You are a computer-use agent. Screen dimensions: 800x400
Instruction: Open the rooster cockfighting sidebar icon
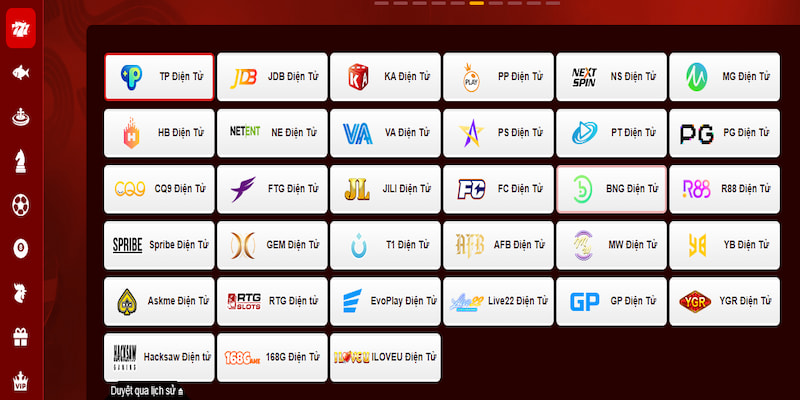(21, 293)
